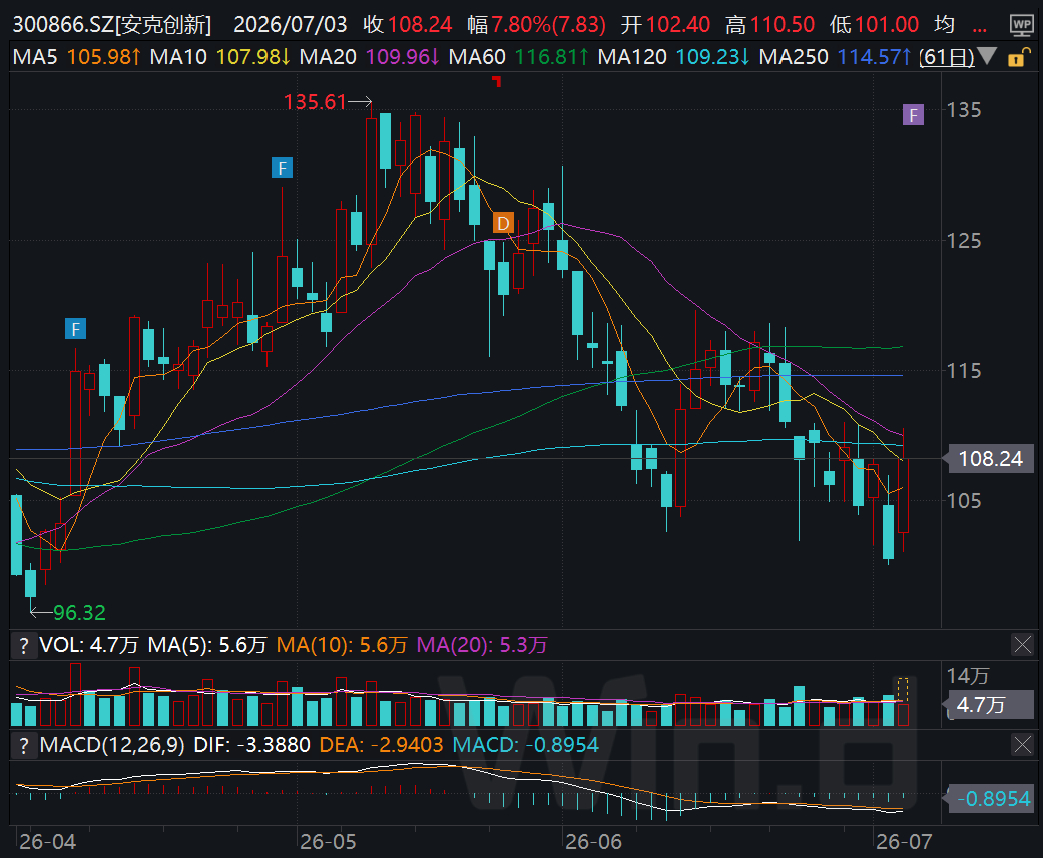The image size is (1044, 859).
Task: Click the red flag marker at chart top
Action: (x=497, y=81)
